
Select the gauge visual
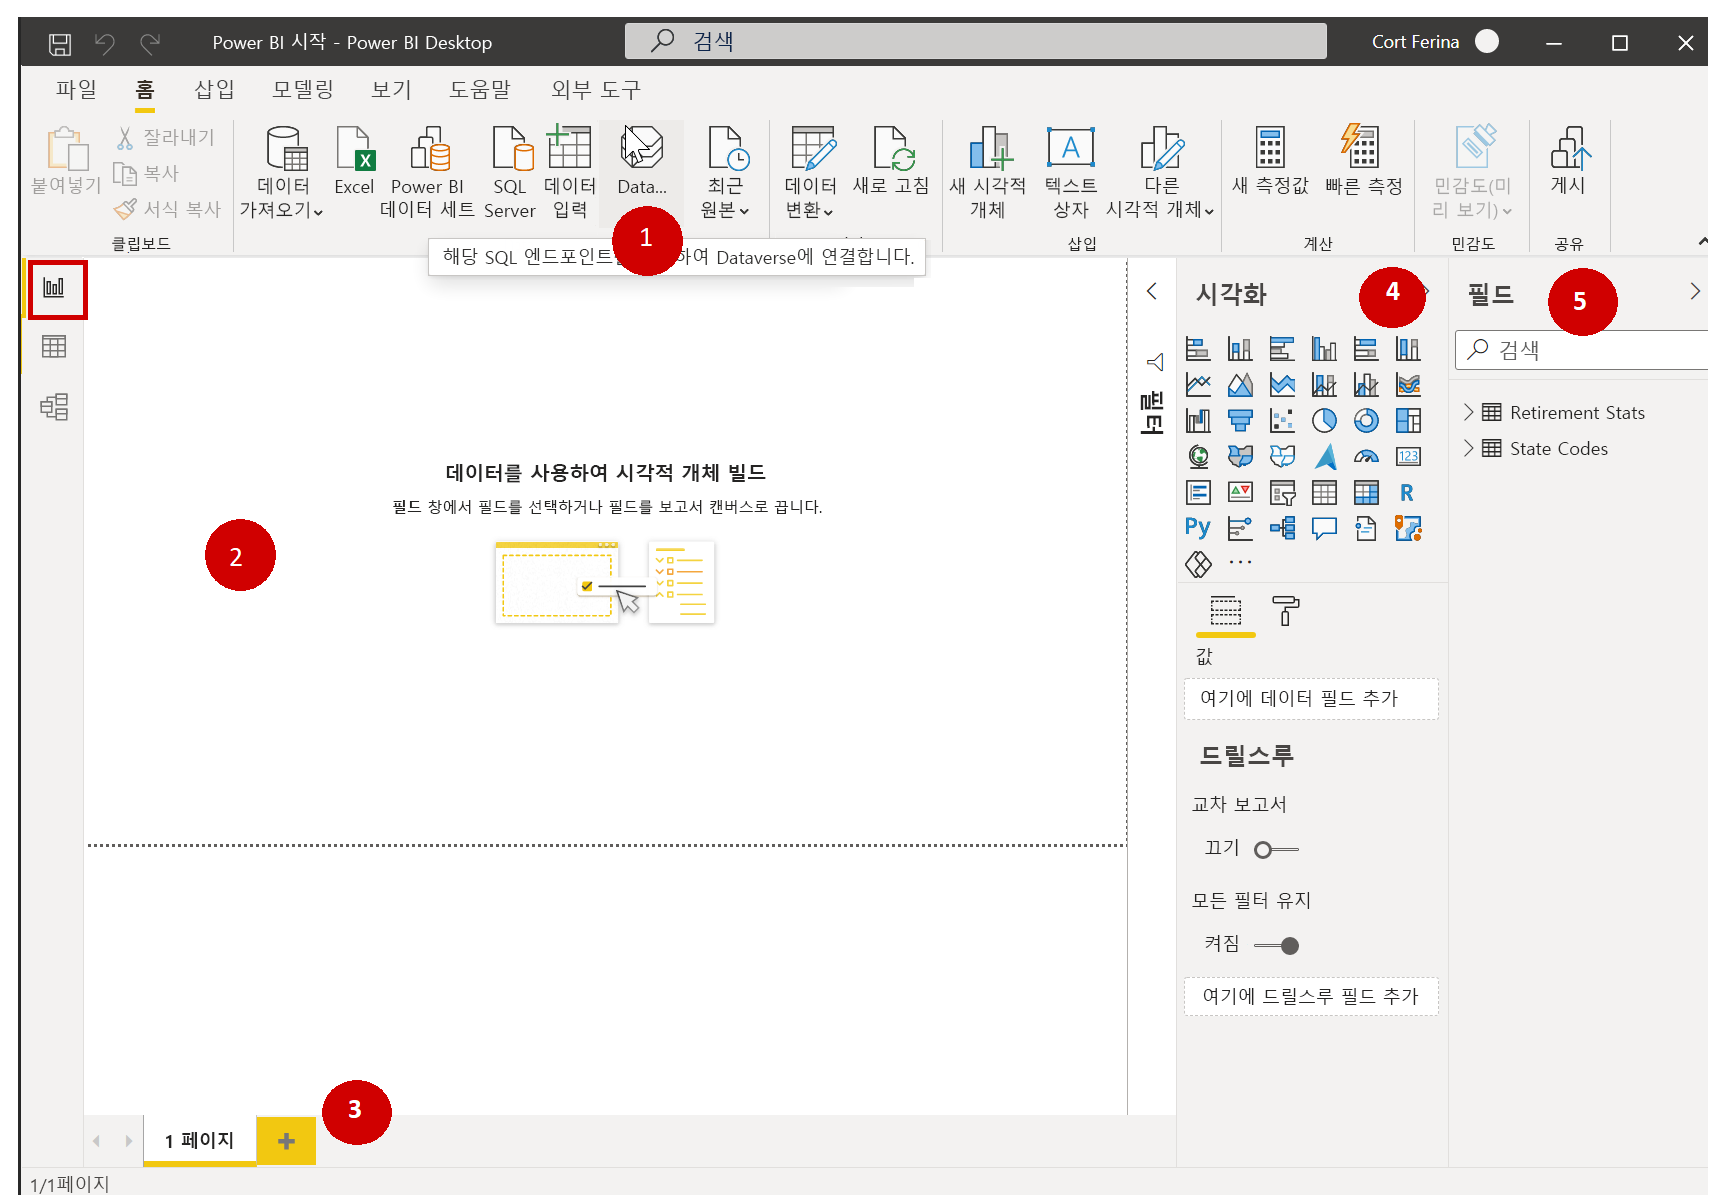click(x=1366, y=457)
